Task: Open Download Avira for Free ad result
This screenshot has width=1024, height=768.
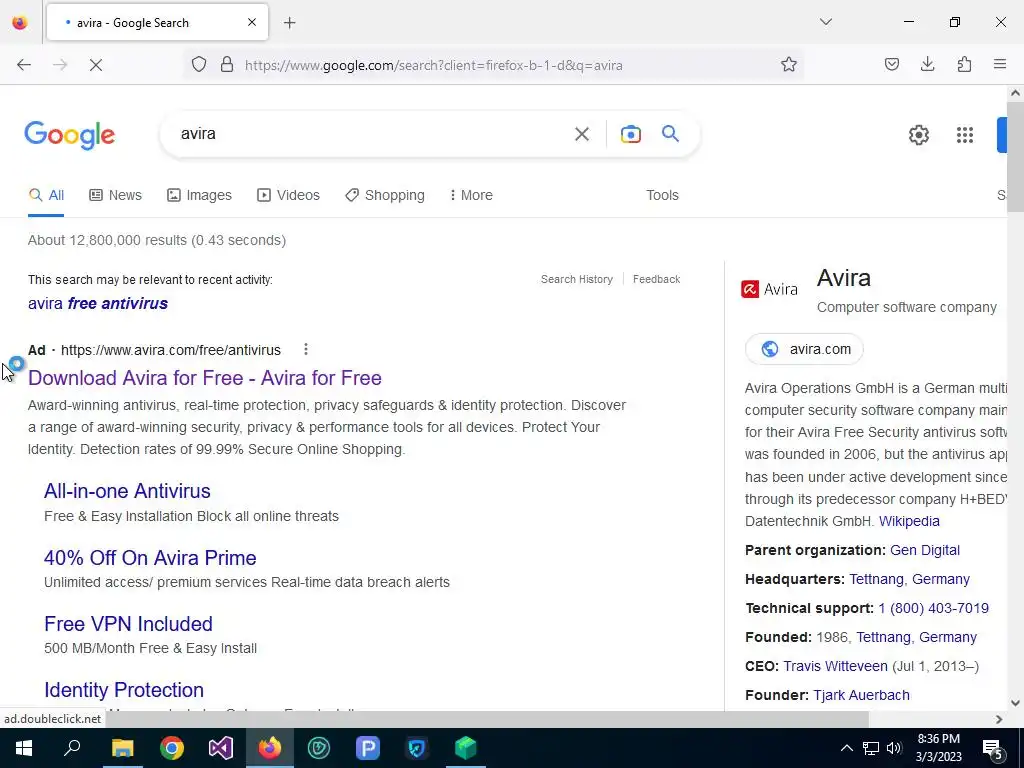Action: 205,377
